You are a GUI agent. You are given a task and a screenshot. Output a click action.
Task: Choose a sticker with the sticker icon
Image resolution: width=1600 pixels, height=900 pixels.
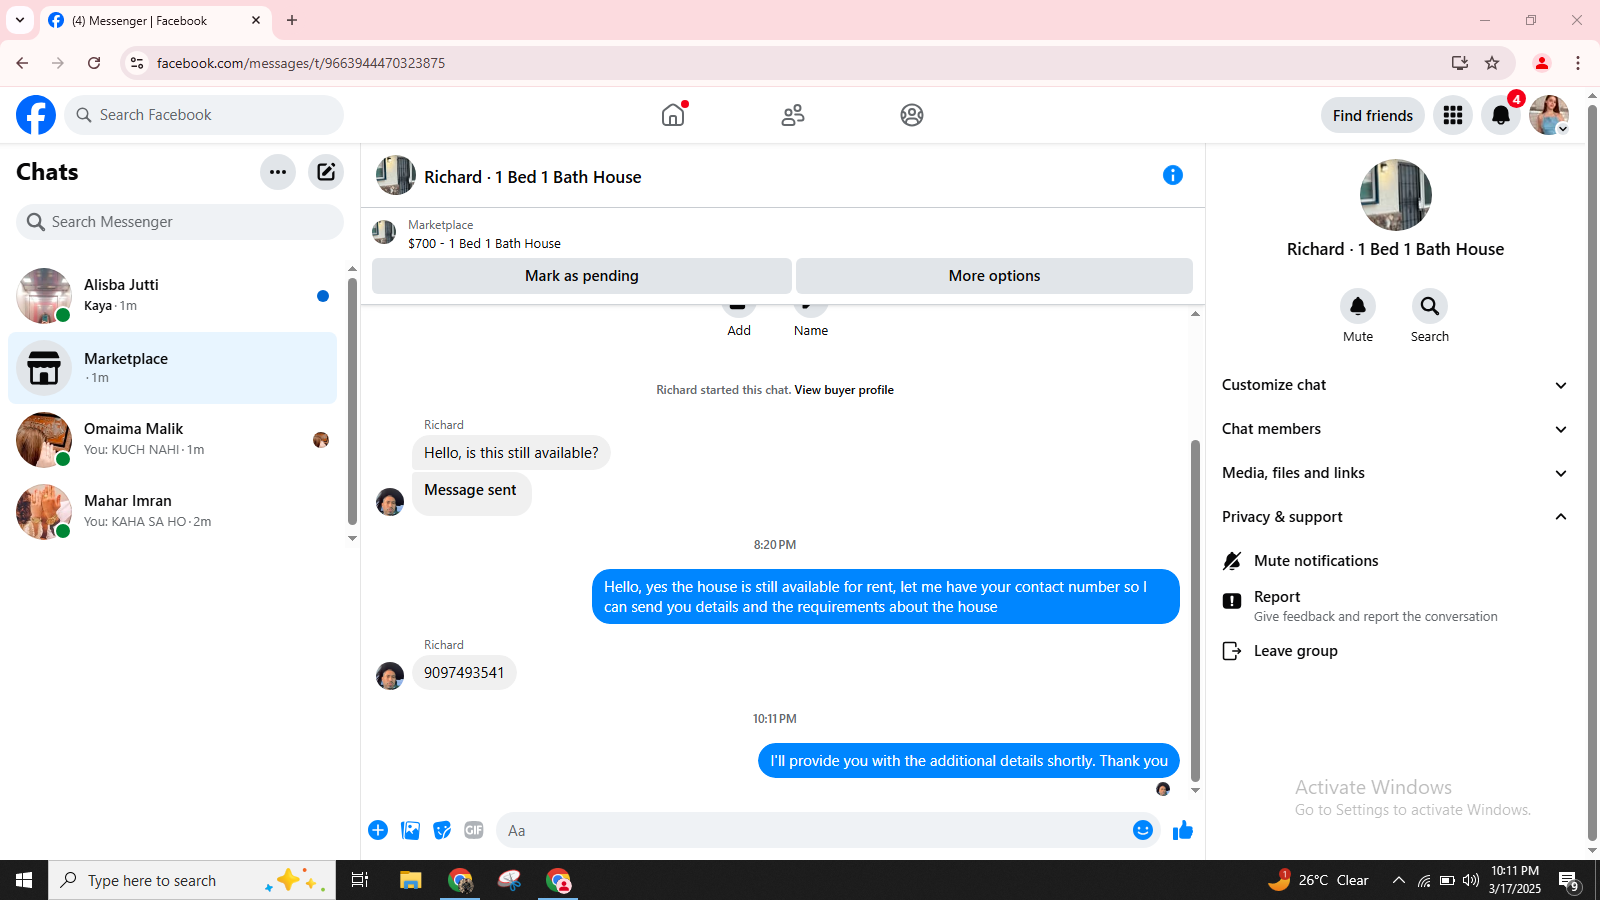point(442,830)
